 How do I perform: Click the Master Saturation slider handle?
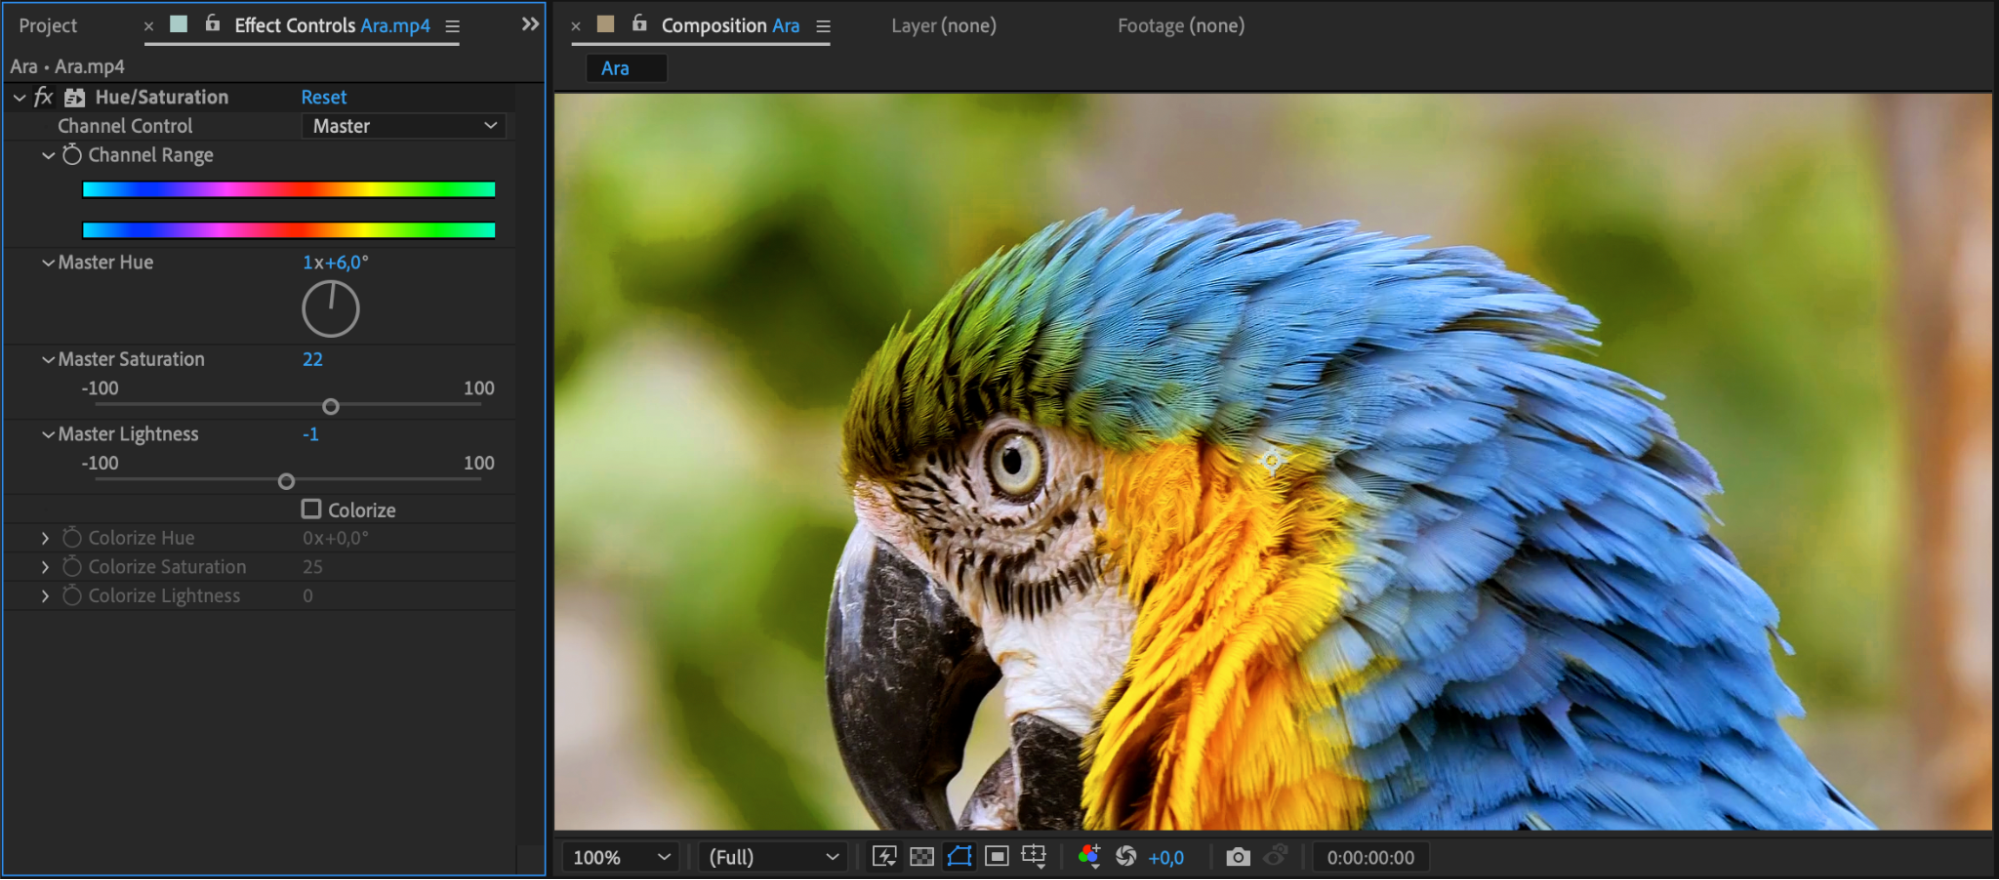tap(331, 406)
